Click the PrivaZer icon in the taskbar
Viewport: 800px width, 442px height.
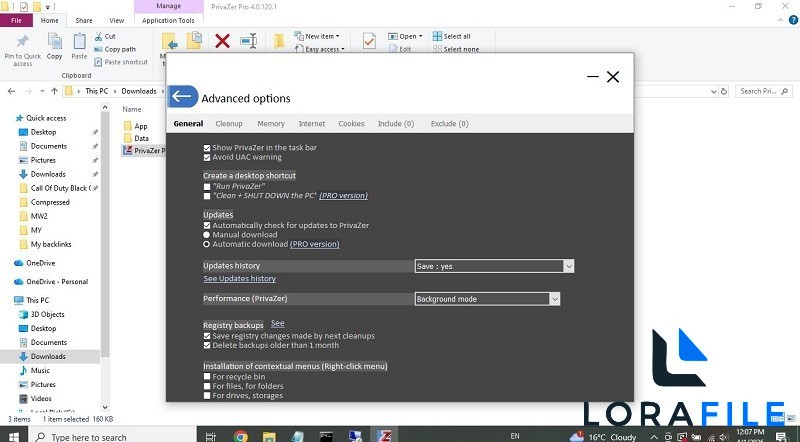384,436
